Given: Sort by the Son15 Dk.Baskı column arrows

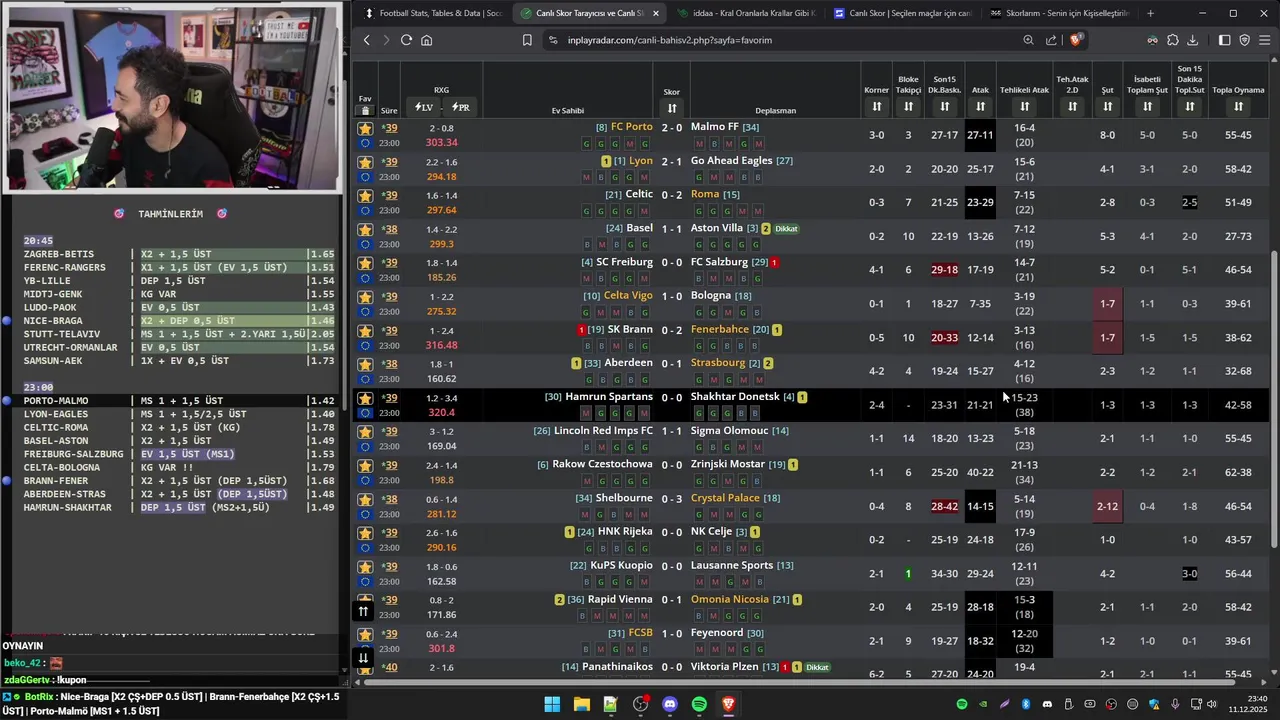Looking at the screenshot, I should (x=944, y=106).
